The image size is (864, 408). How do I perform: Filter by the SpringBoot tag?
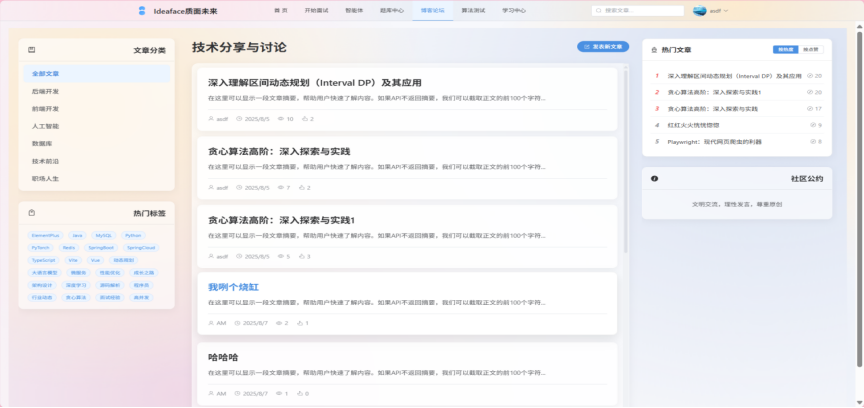[x=101, y=247]
